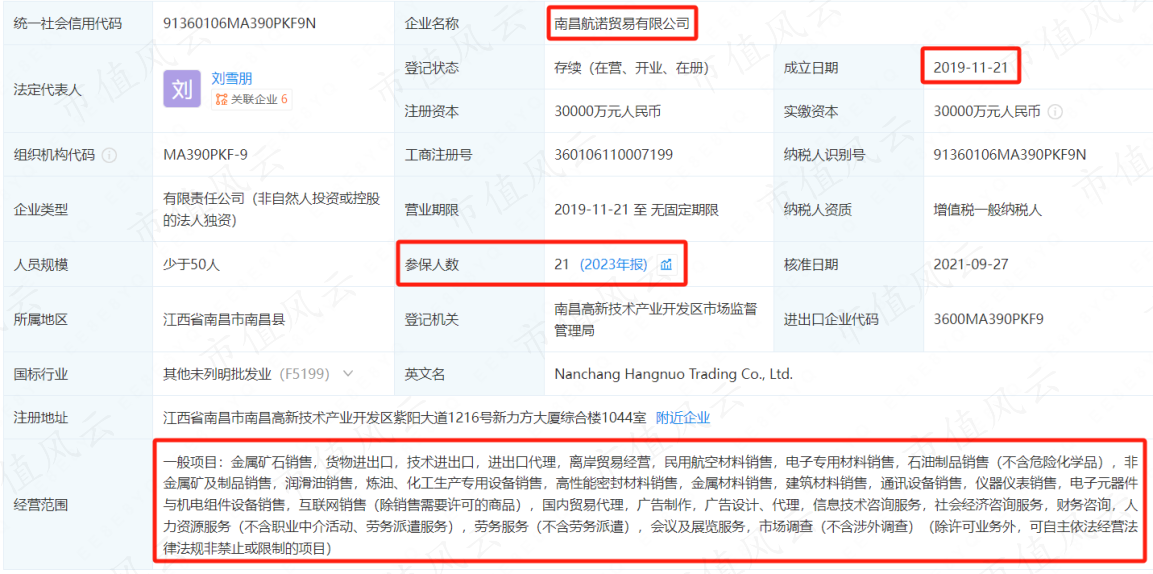This screenshot has height=574, width=1153.
Task: Click the 经营范围 business scope paragraph
Action: (x=651, y=506)
